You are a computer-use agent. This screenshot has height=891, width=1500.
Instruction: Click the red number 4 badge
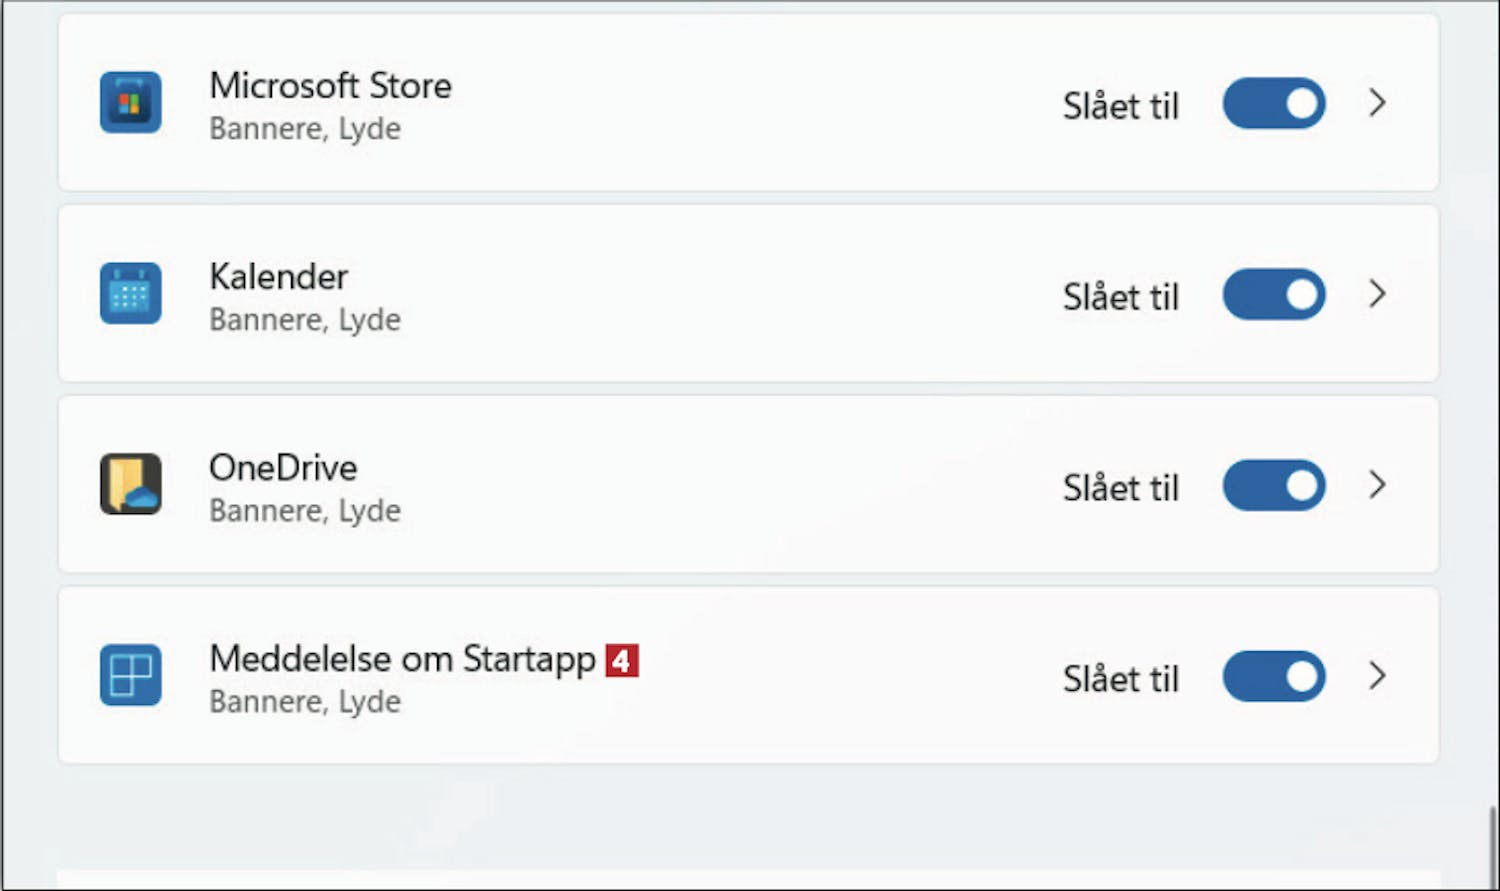[x=622, y=660]
